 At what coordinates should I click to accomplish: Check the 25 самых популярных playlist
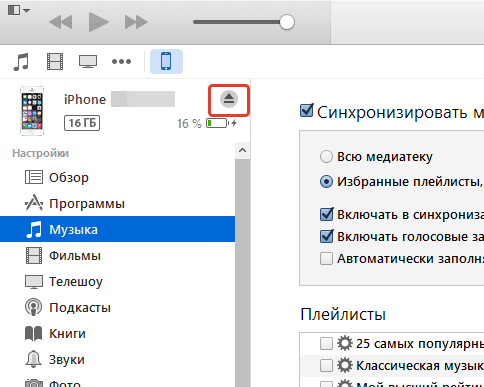pos(326,343)
